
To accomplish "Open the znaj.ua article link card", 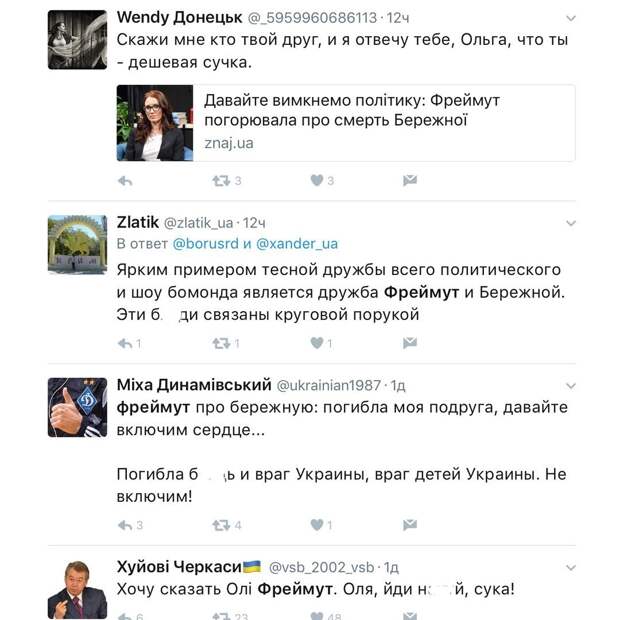I will pyautogui.click(x=345, y=123).
